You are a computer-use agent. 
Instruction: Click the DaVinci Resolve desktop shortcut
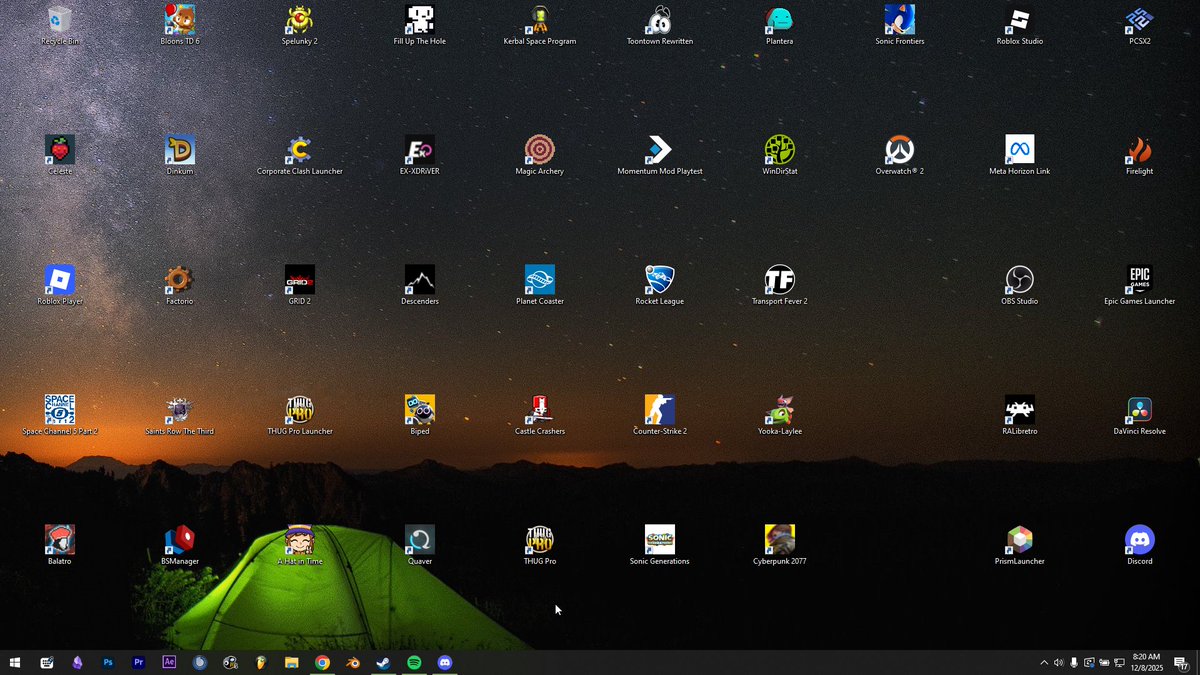tap(1140, 415)
